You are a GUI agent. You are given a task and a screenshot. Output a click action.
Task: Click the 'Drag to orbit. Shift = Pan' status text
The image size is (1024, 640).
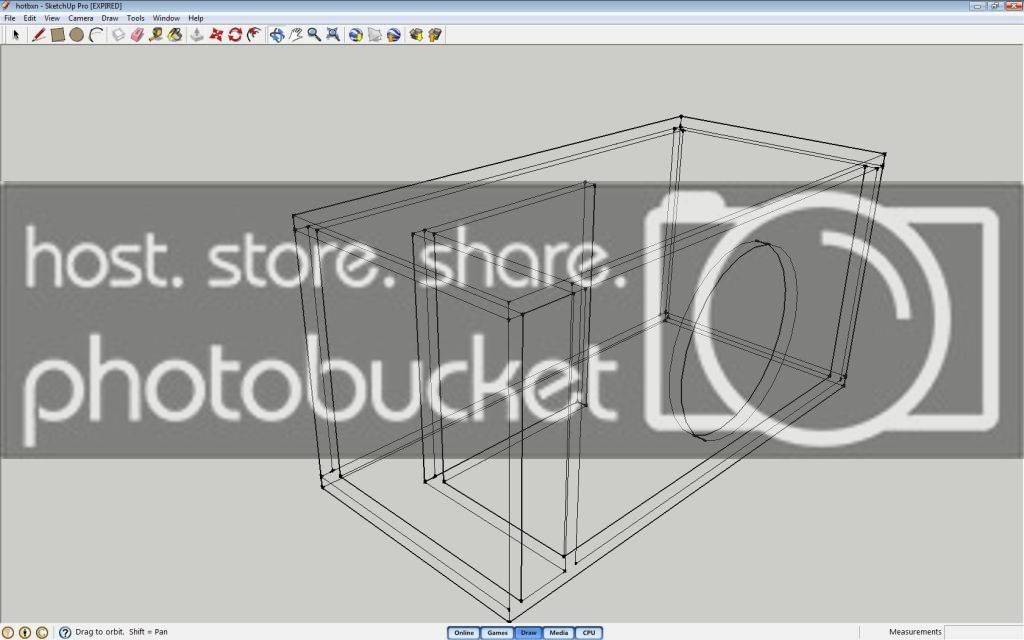tap(121, 632)
